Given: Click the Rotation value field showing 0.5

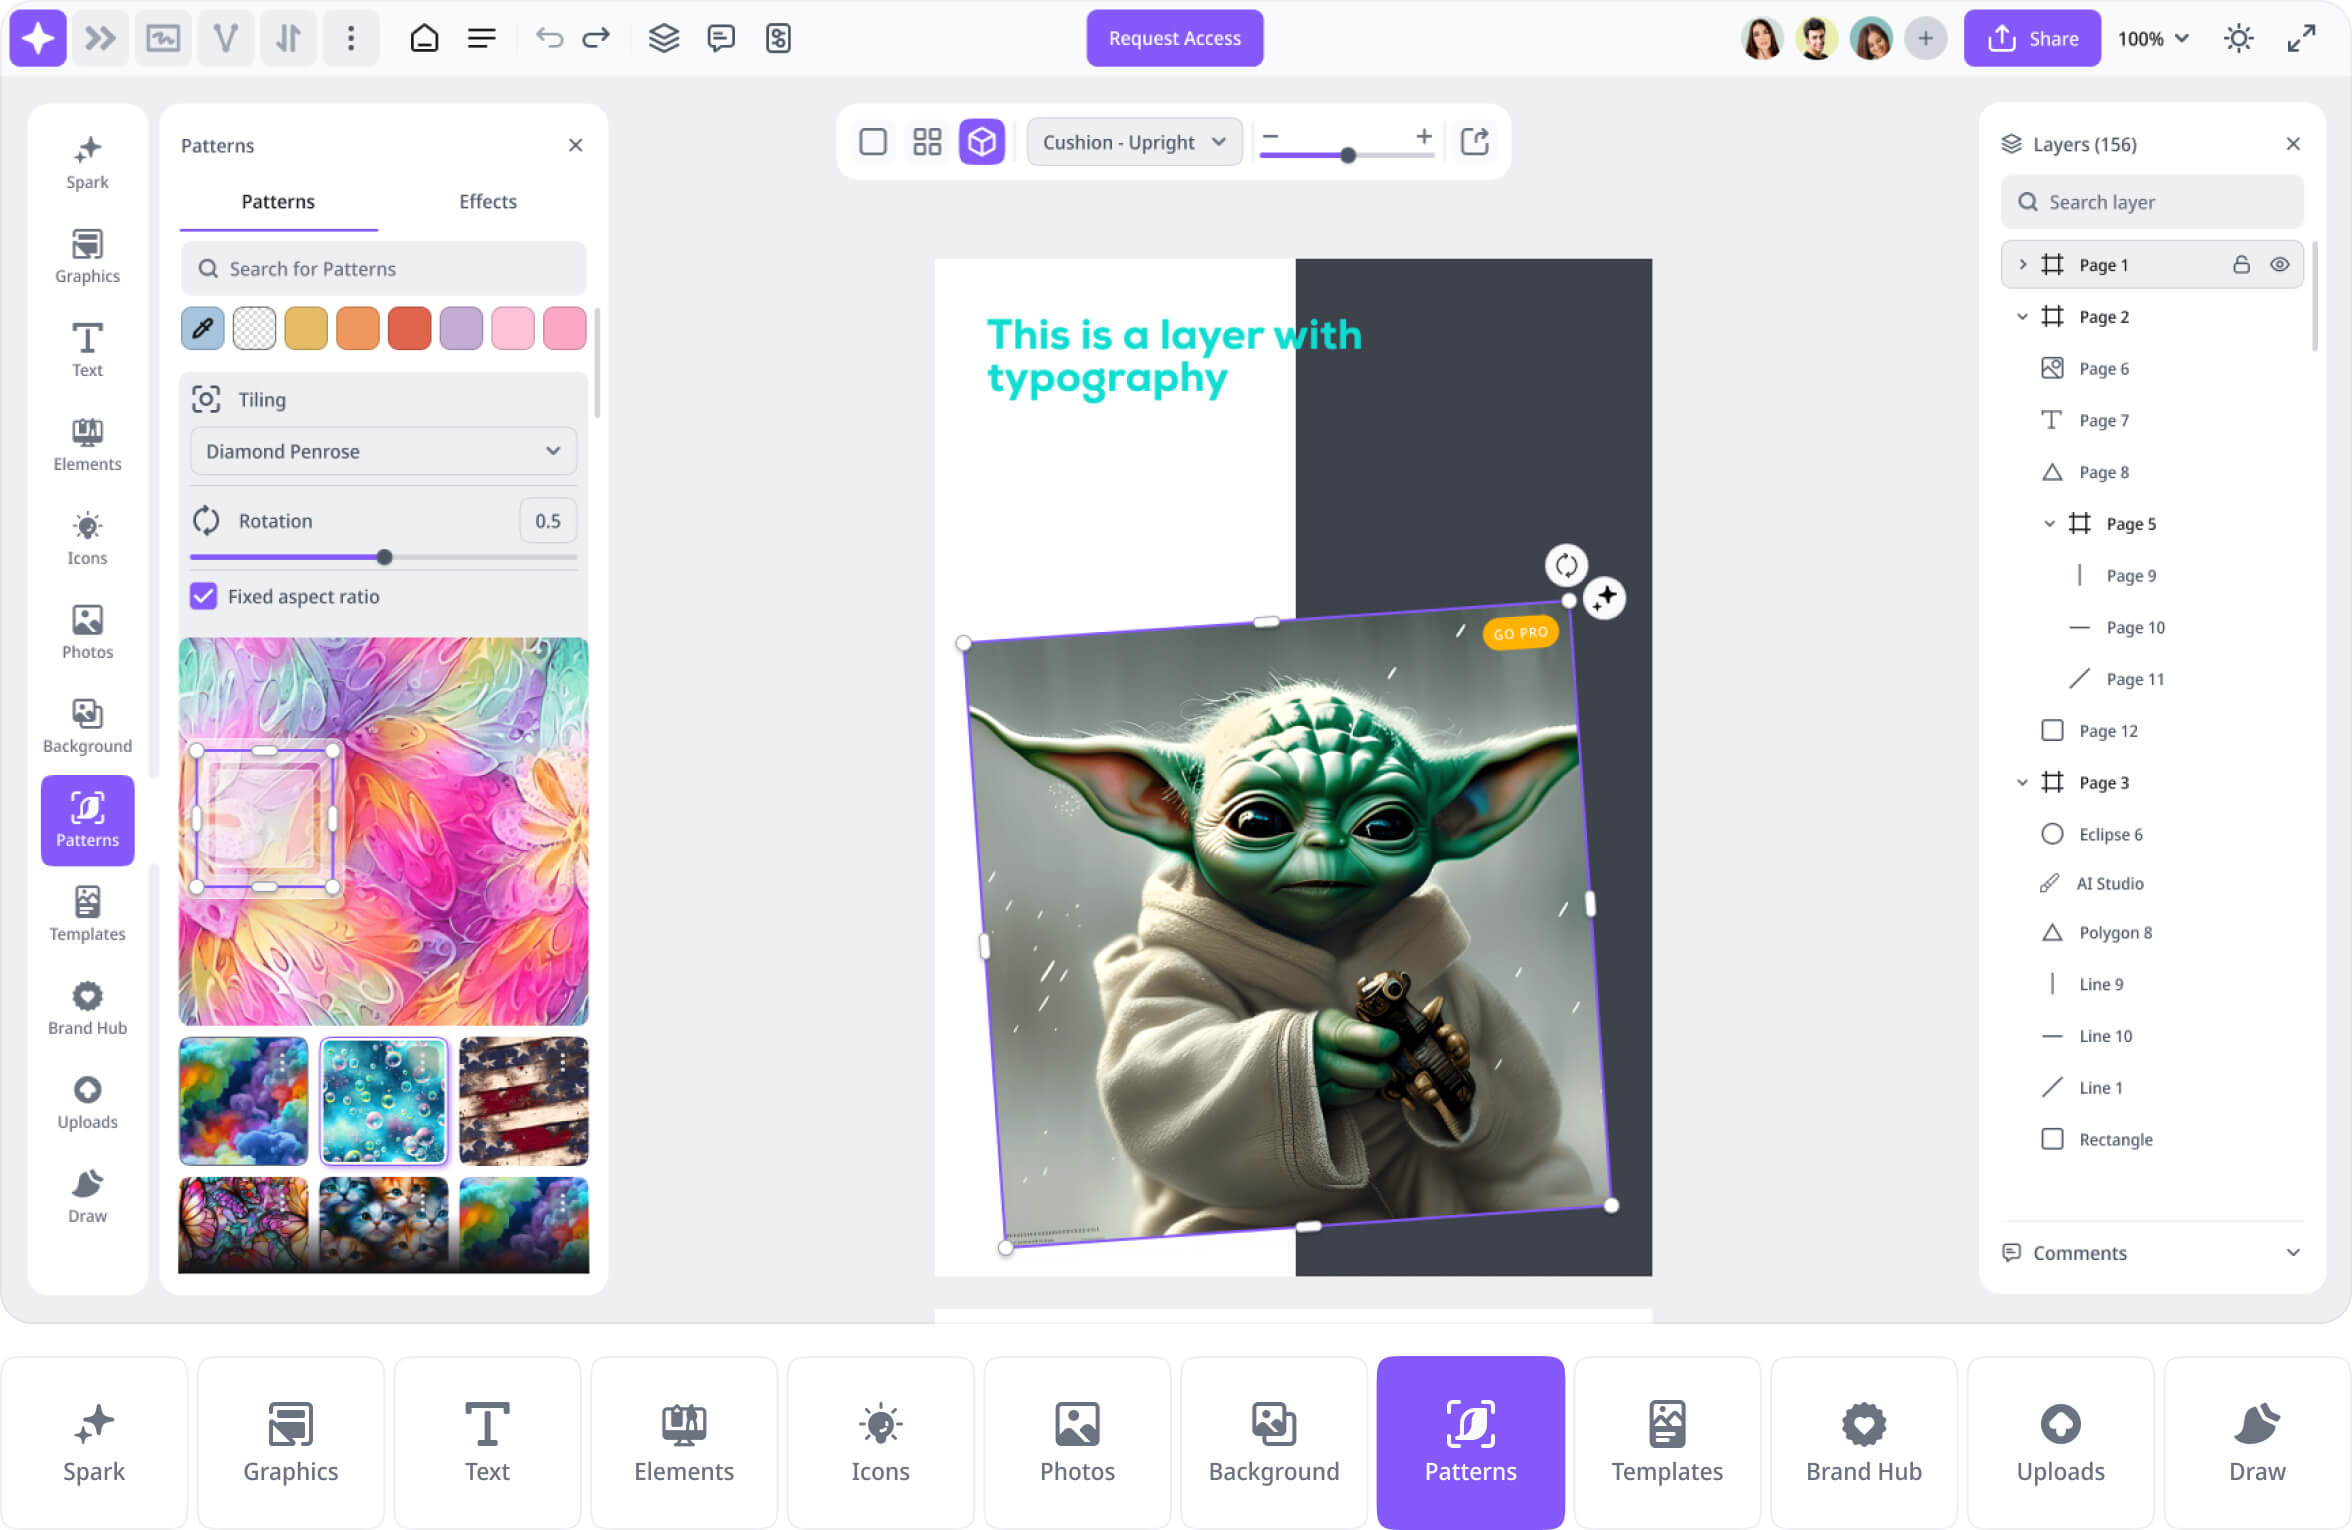Looking at the screenshot, I should [x=548, y=520].
